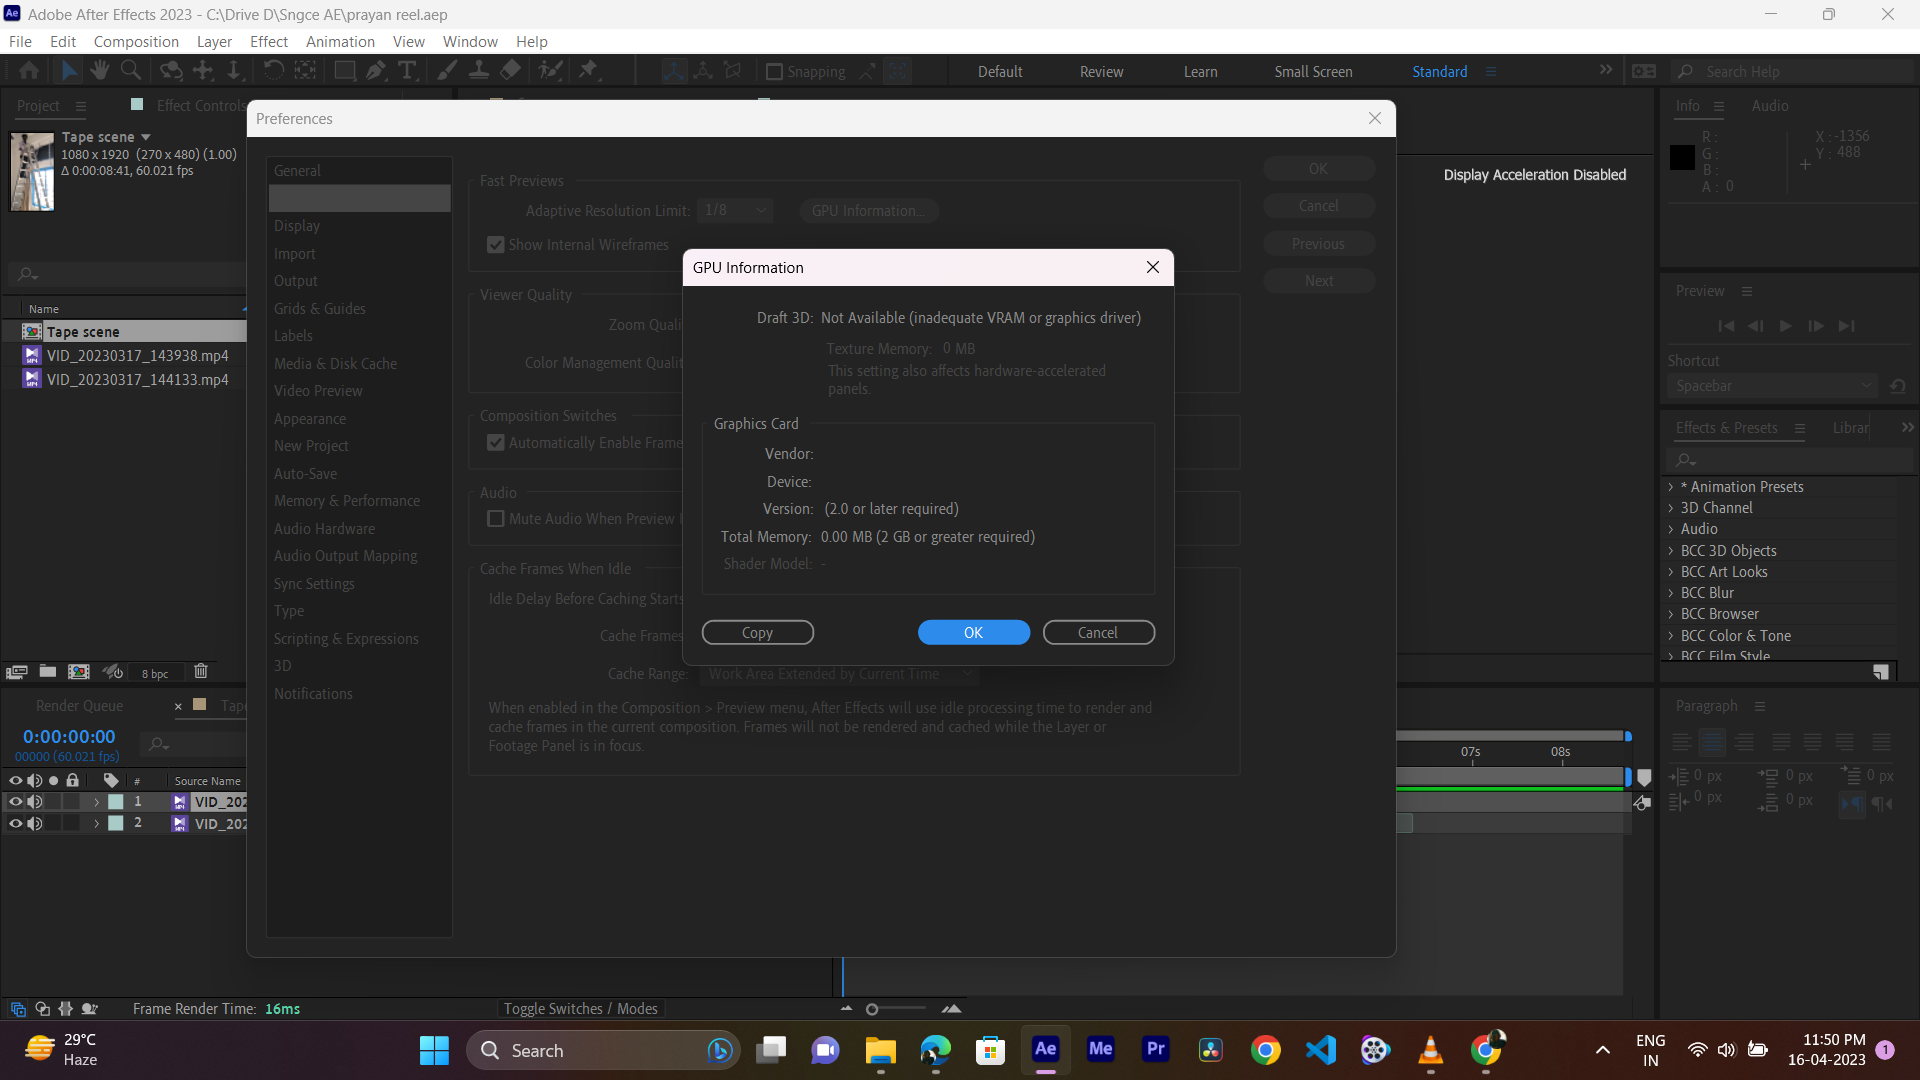Screen dimensions: 1920x1080
Task: Select the Clone Stamp tool
Action: [480, 70]
